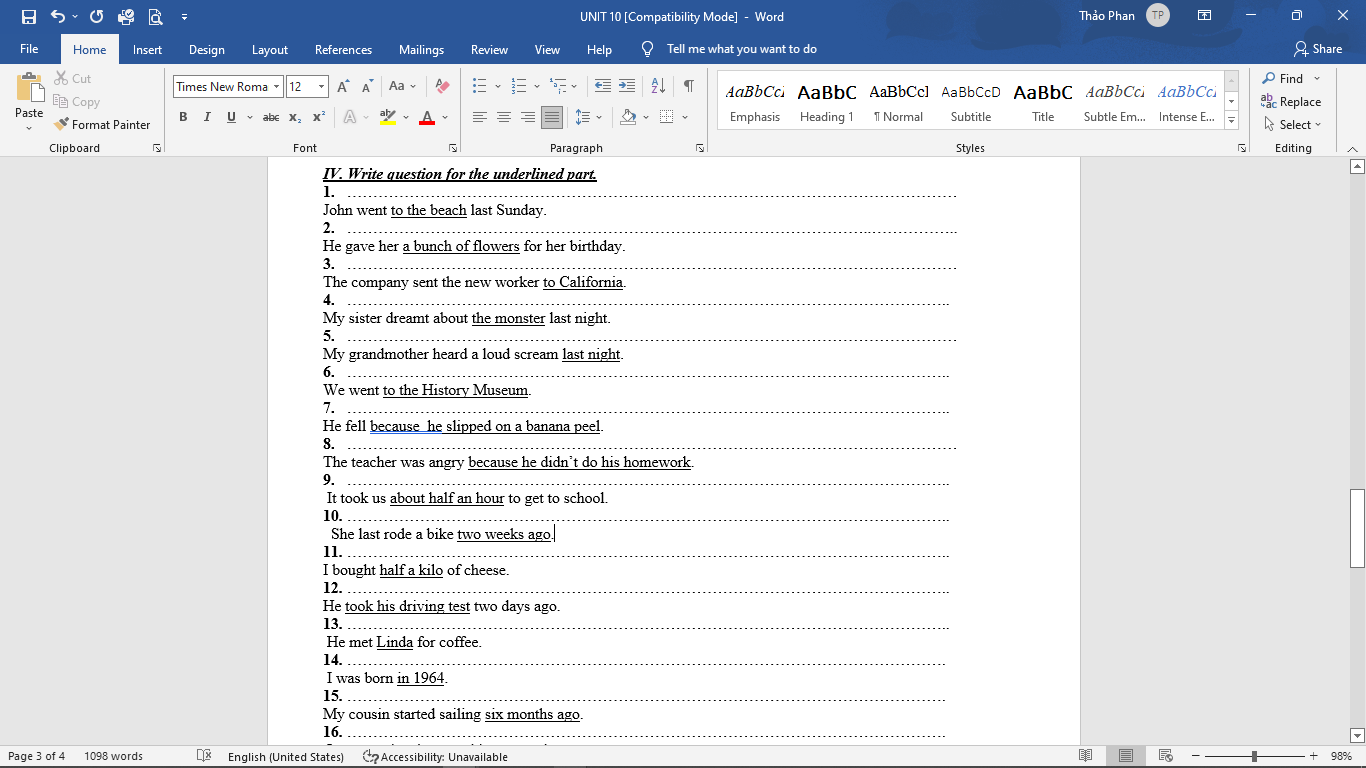The image size is (1366, 768).
Task: Click the Paste clipboard icon
Action: [x=29, y=89]
